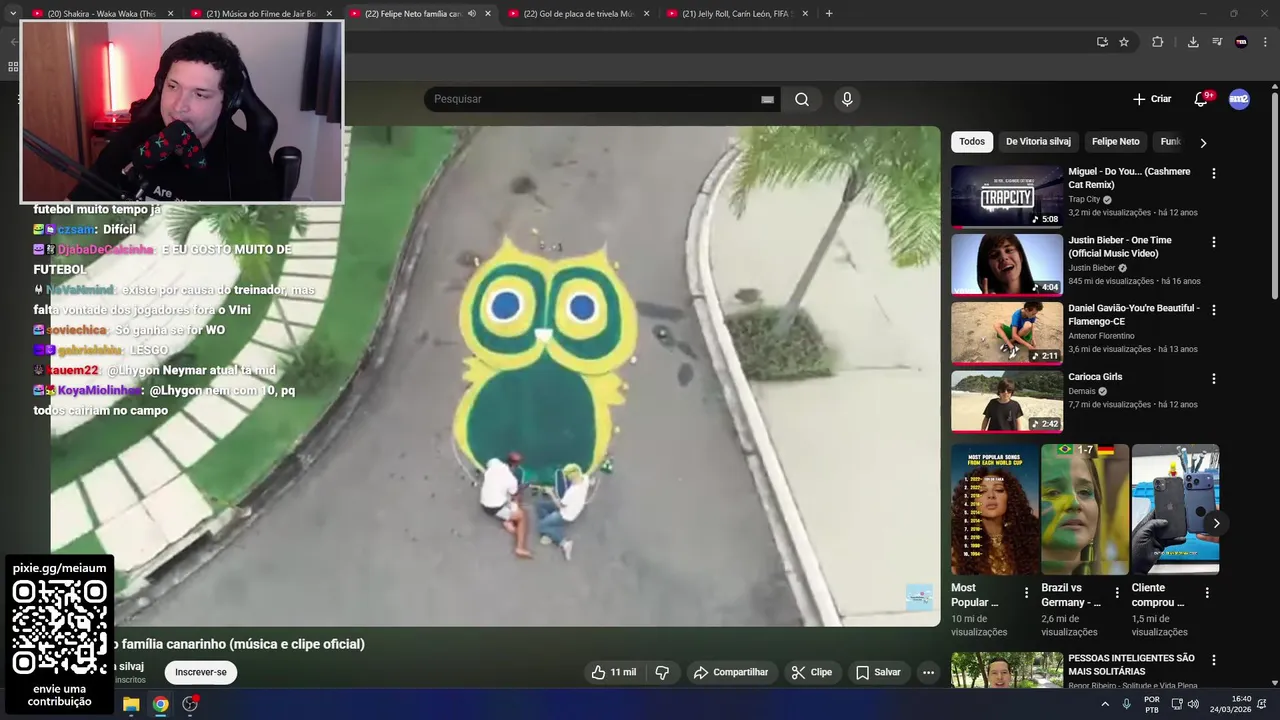Open a new browser tab

point(829,14)
